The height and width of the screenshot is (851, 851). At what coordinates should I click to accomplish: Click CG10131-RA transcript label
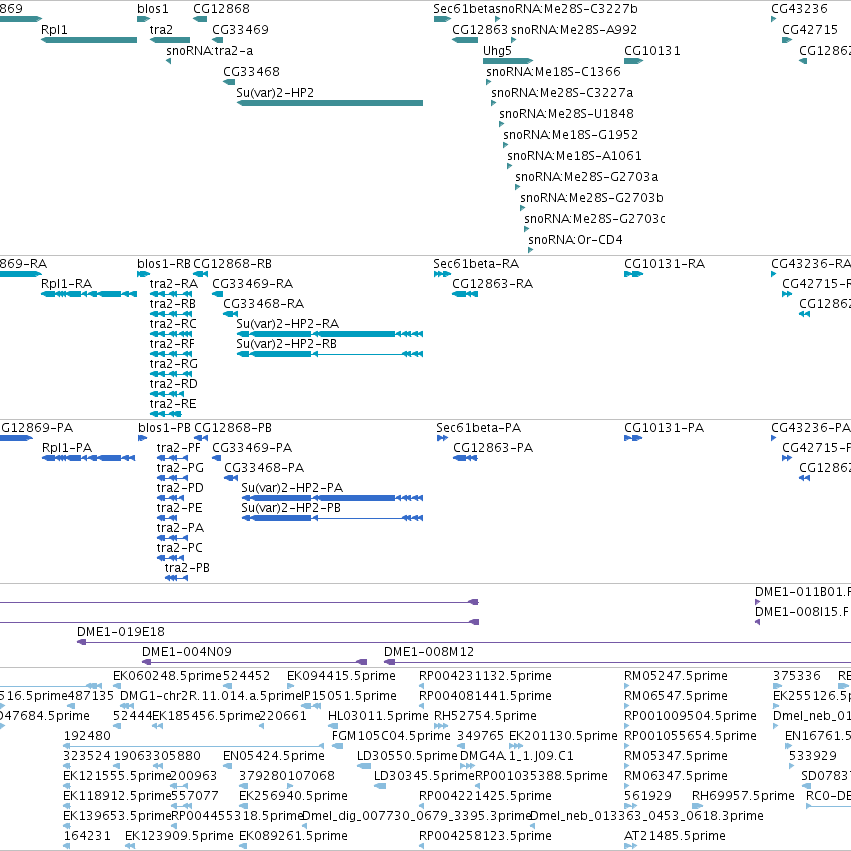point(664,264)
